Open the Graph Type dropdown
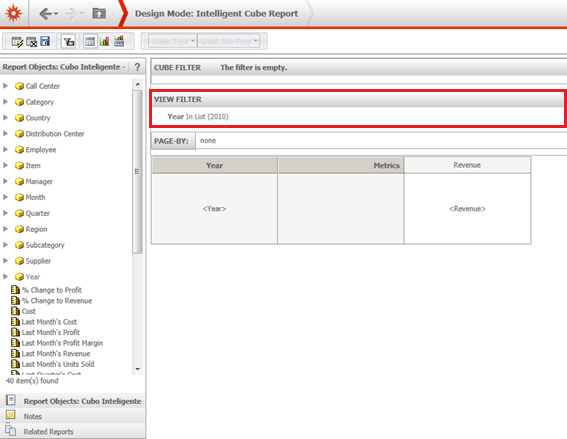 172,41
